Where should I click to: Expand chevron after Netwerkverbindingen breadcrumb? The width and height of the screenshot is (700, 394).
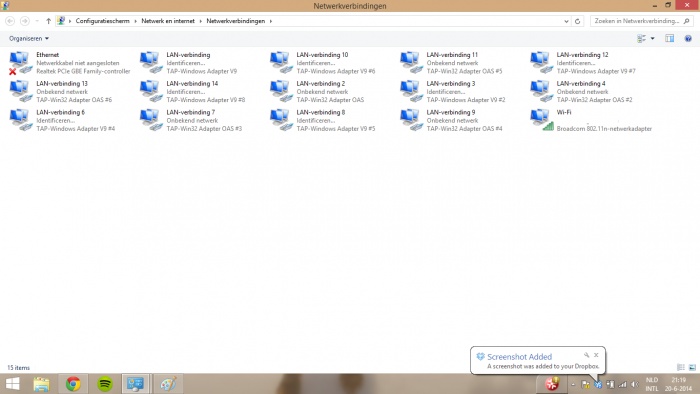[271, 21]
